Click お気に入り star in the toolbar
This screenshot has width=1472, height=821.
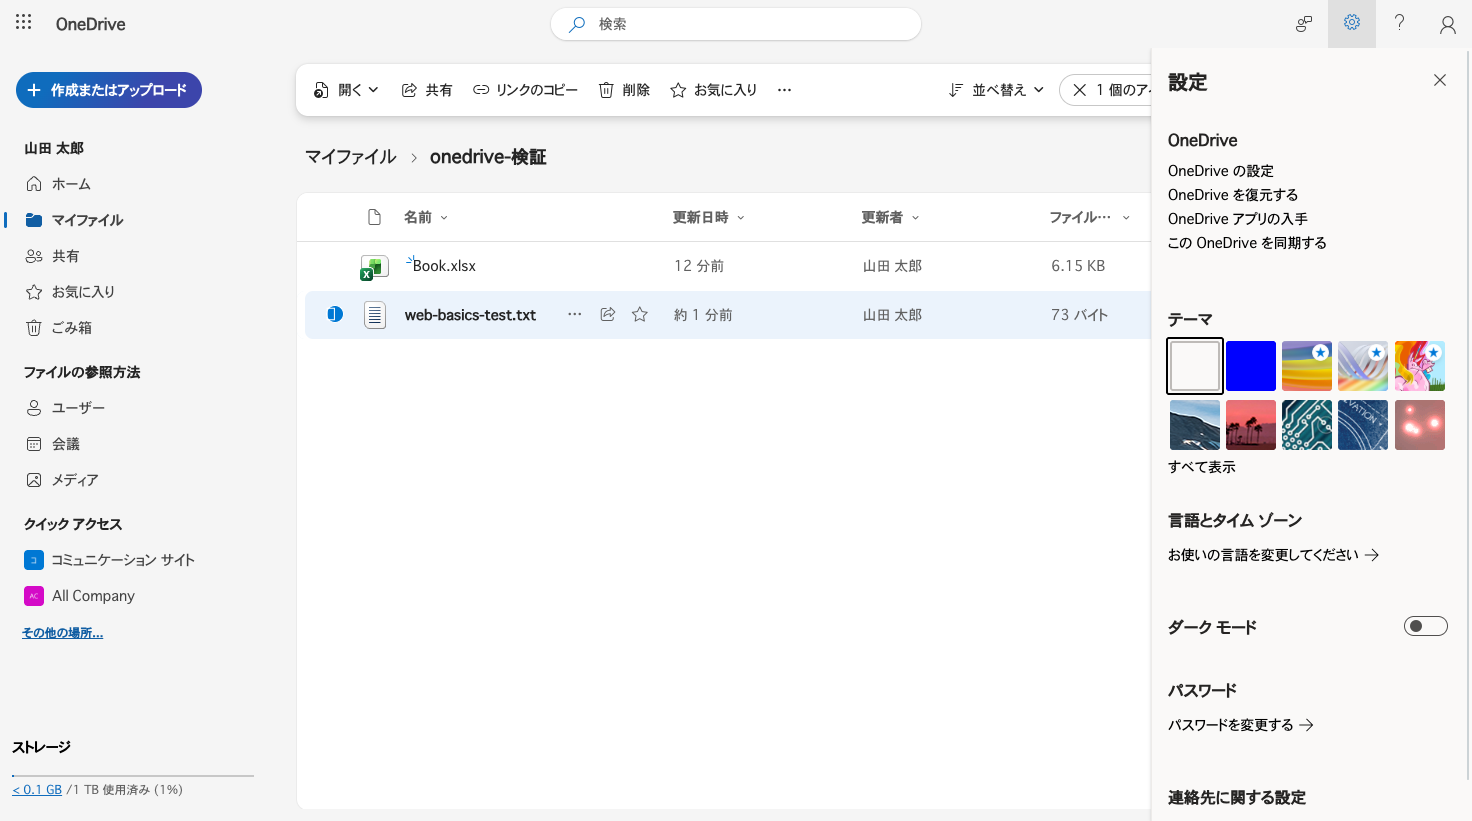tap(714, 90)
